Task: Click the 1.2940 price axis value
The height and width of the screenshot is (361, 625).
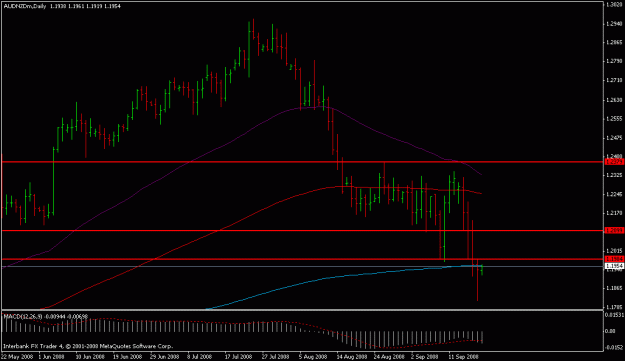Action: click(614, 24)
